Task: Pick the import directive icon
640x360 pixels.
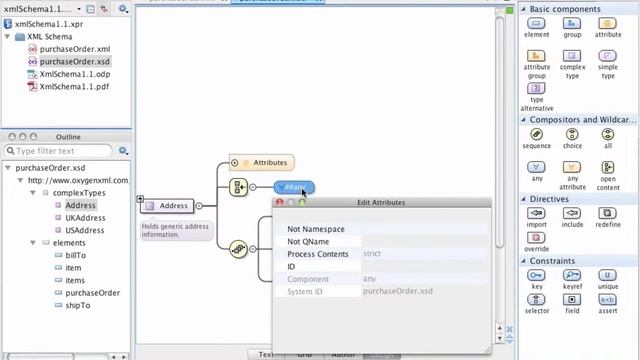Action: [x=536, y=213]
